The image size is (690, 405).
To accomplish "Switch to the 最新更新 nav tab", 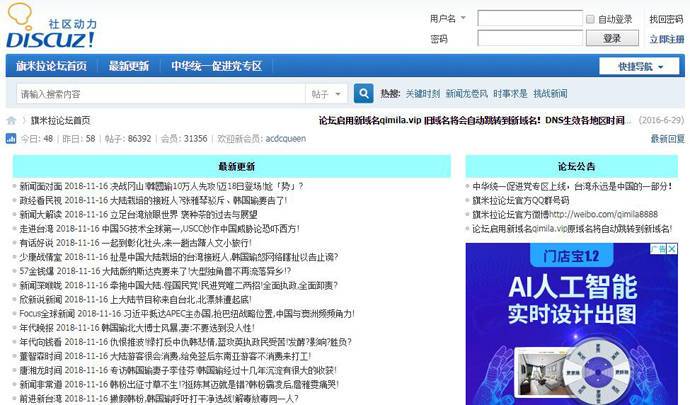I will (128, 67).
